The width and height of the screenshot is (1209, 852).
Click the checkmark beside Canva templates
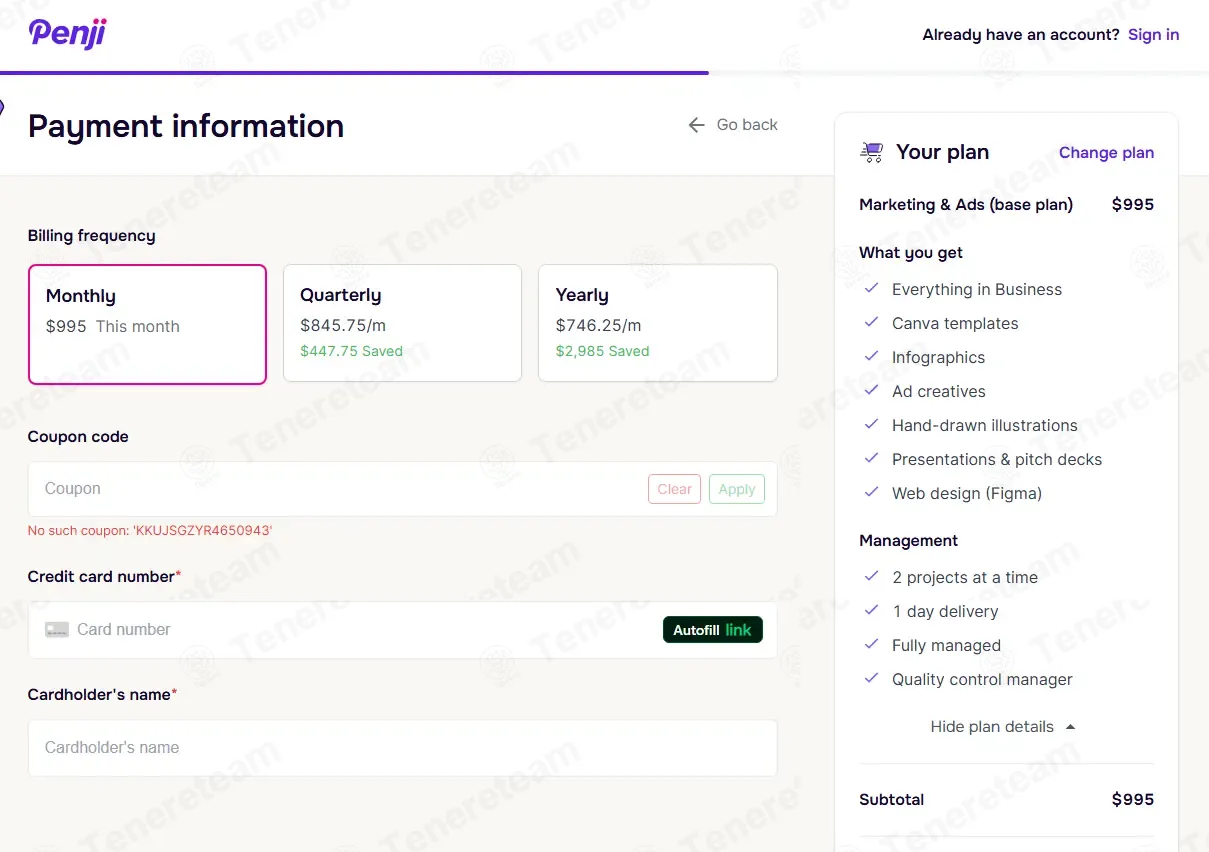(x=871, y=323)
